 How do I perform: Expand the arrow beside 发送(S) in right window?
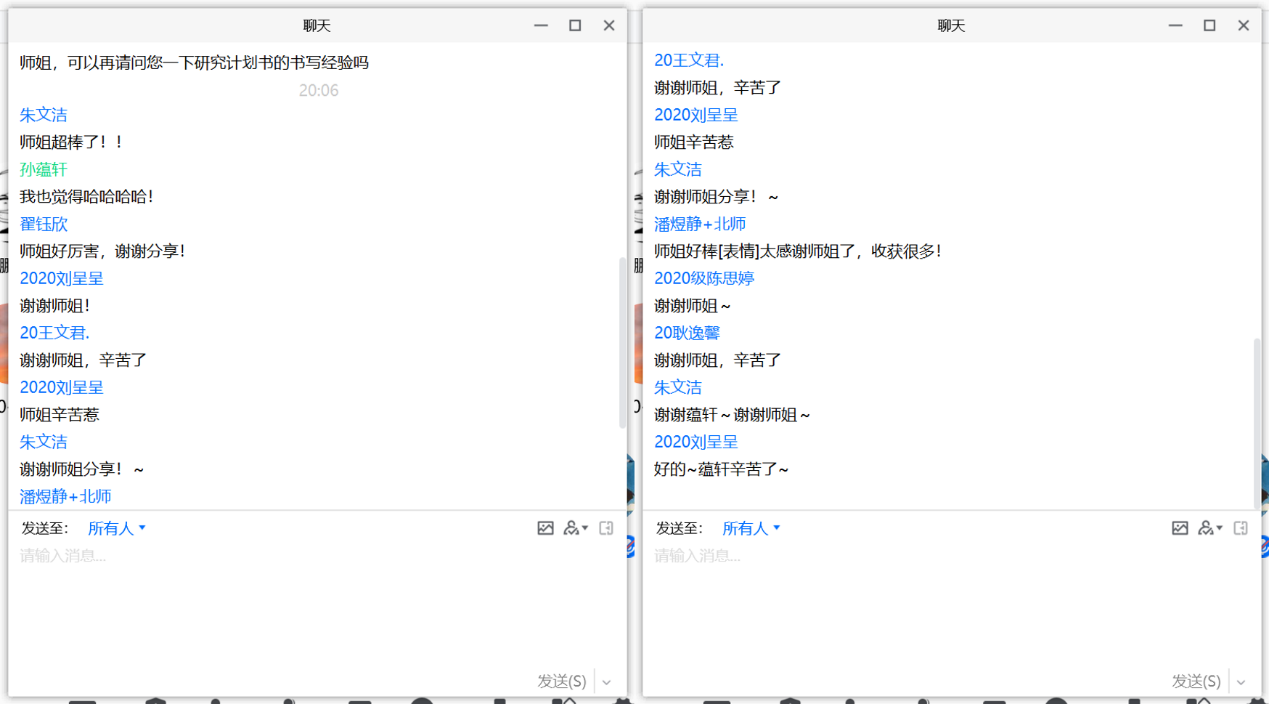coord(1241,682)
